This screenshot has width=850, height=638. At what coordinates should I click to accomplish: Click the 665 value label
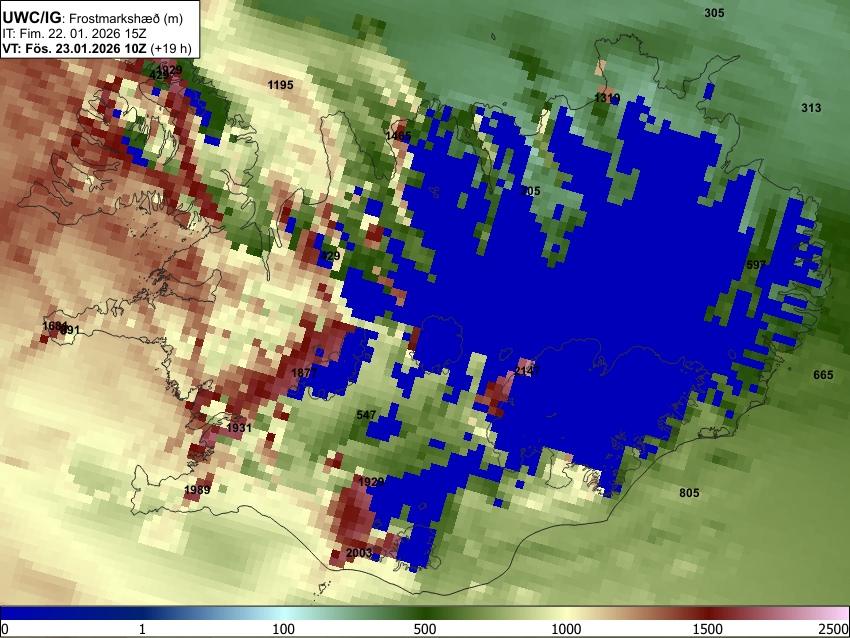click(823, 375)
